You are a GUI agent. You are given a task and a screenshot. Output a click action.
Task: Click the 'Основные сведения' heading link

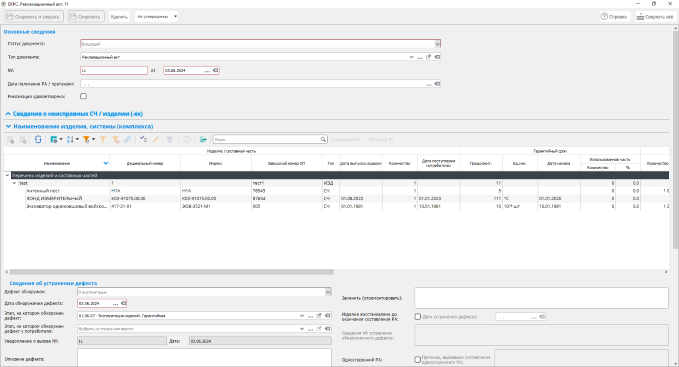pyautogui.click(x=29, y=32)
